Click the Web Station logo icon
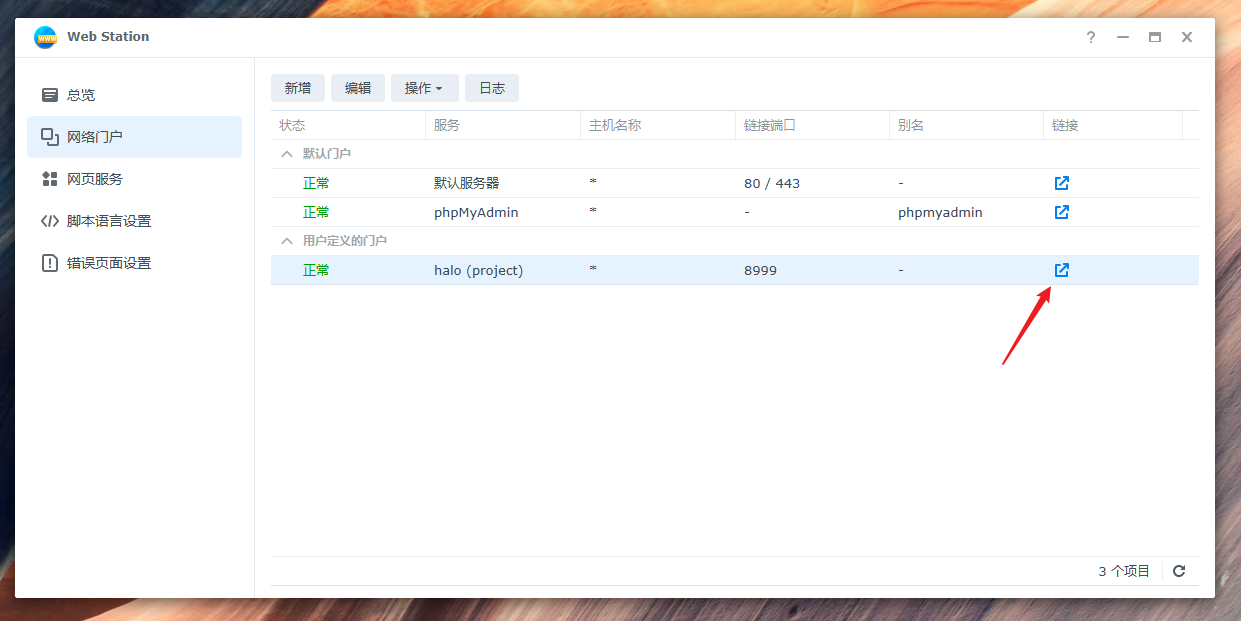Image resolution: width=1241 pixels, height=621 pixels. point(46,37)
